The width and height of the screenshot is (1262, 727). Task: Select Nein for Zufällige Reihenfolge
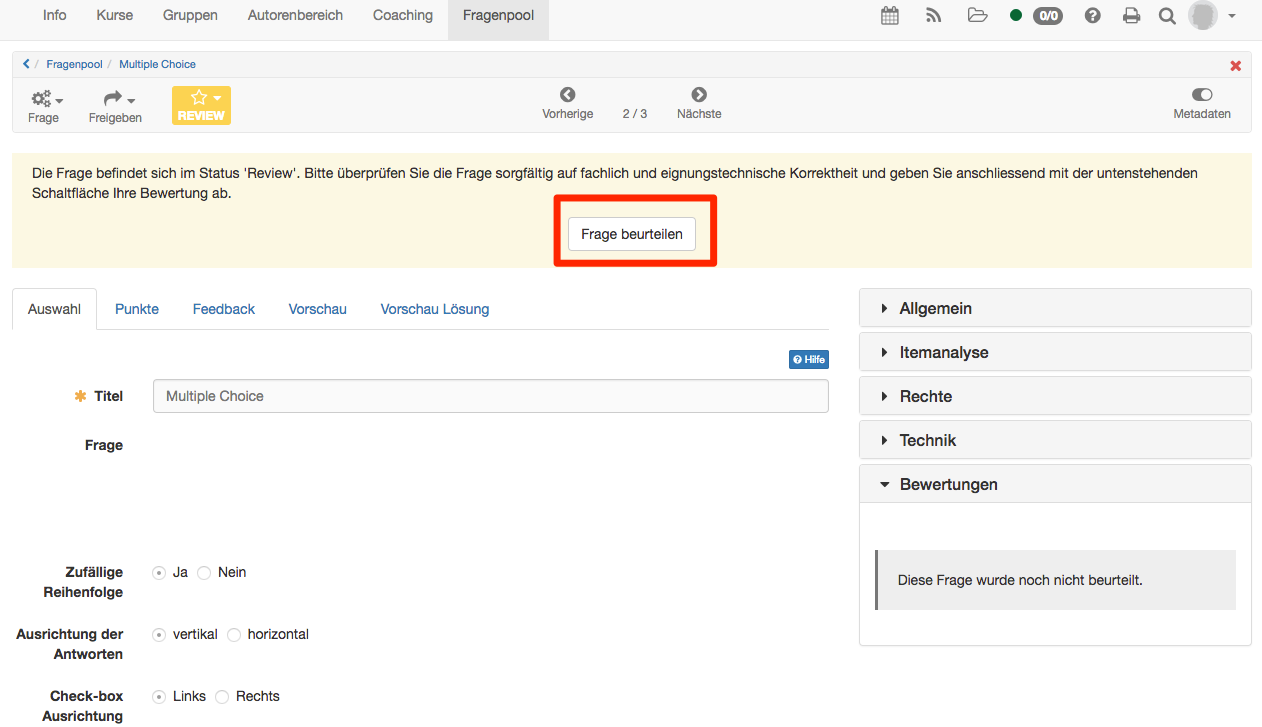point(205,573)
